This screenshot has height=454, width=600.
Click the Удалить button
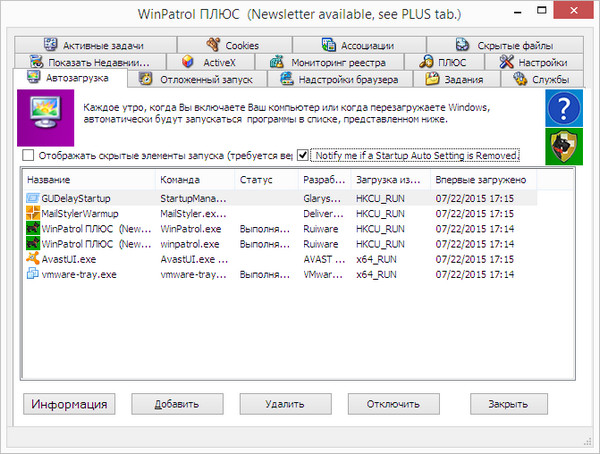[285, 404]
